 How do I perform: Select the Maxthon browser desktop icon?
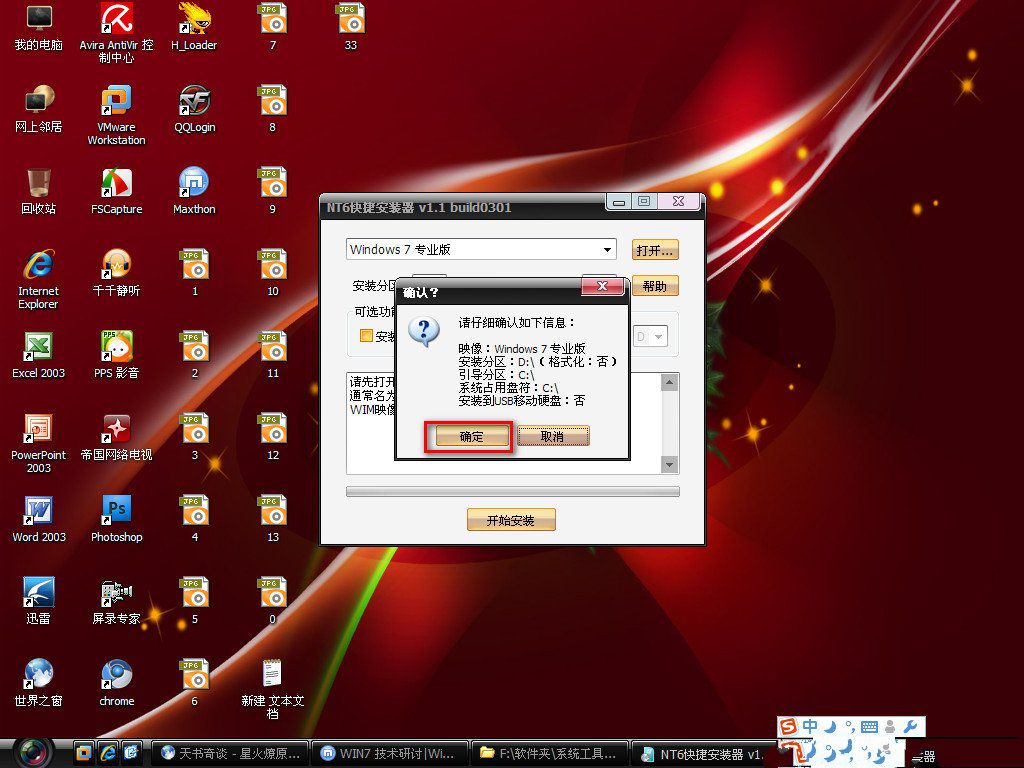194,183
